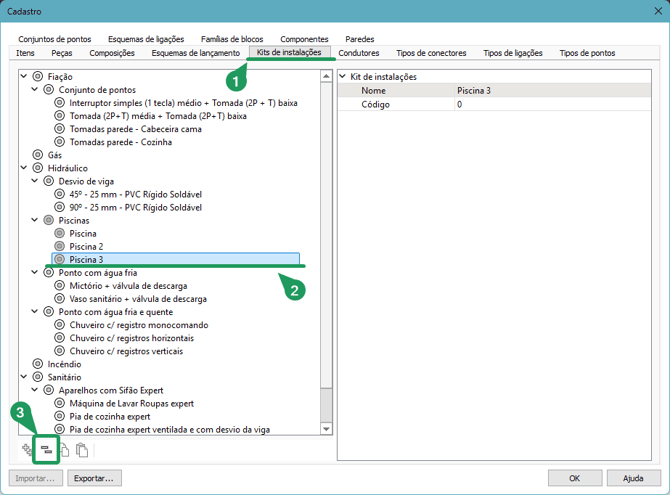Screen dimensions: 670x495
Task: Click the Ajuda button
Action: [x=633, y=478]
